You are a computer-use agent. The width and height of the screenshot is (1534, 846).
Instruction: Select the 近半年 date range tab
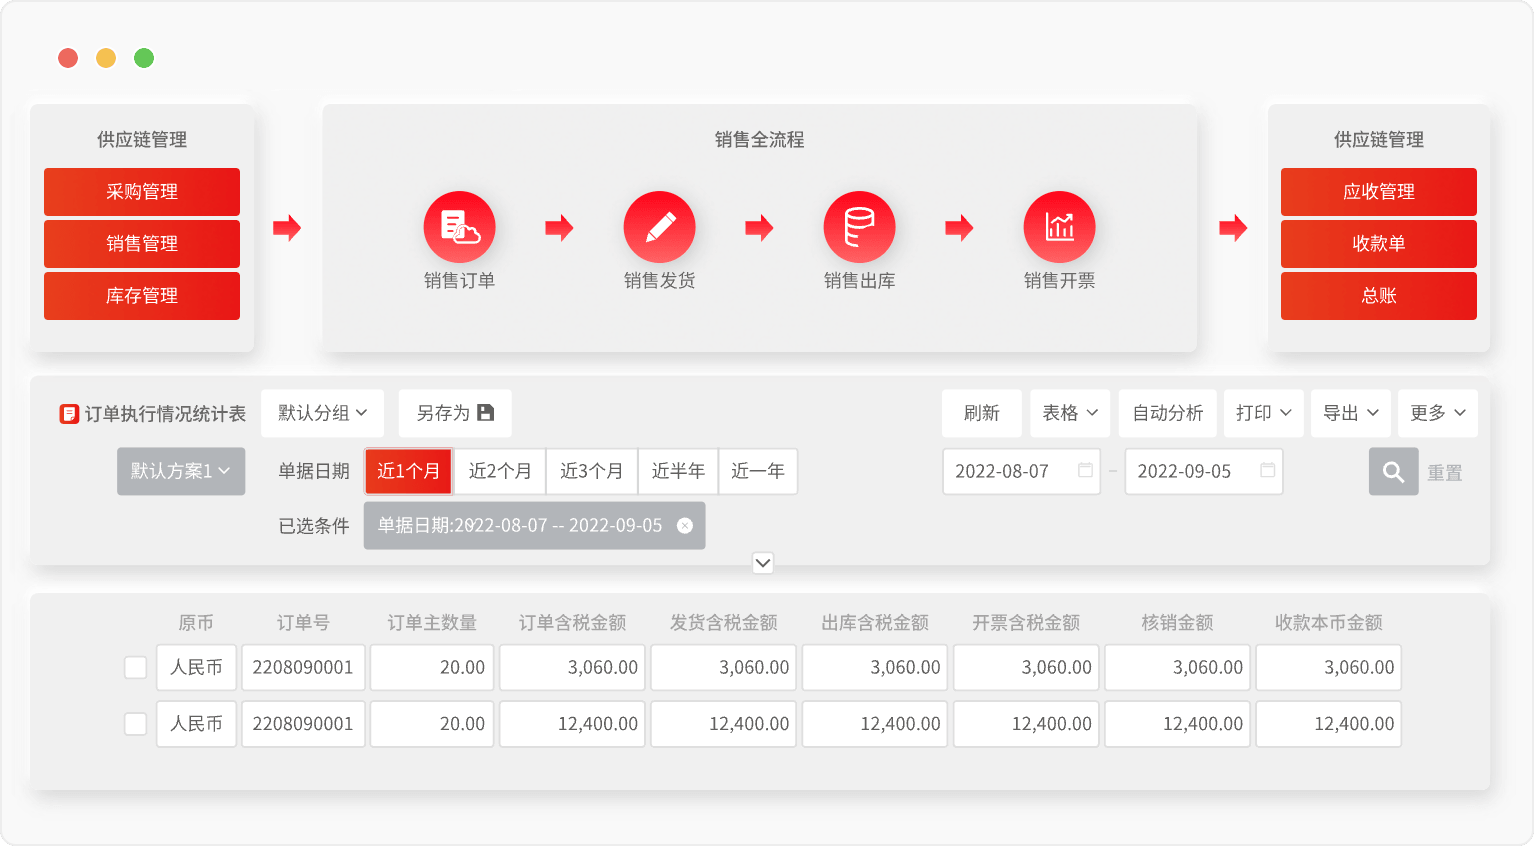[x=678, y=471]
